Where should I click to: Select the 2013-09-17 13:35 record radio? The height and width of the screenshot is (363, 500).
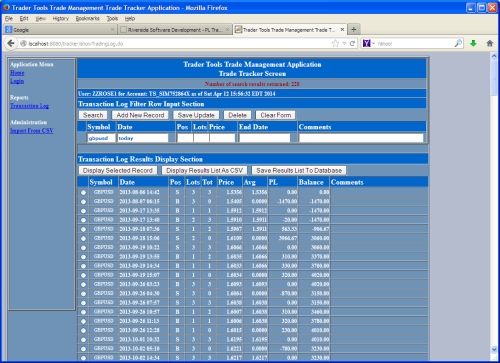coord(83,211)
